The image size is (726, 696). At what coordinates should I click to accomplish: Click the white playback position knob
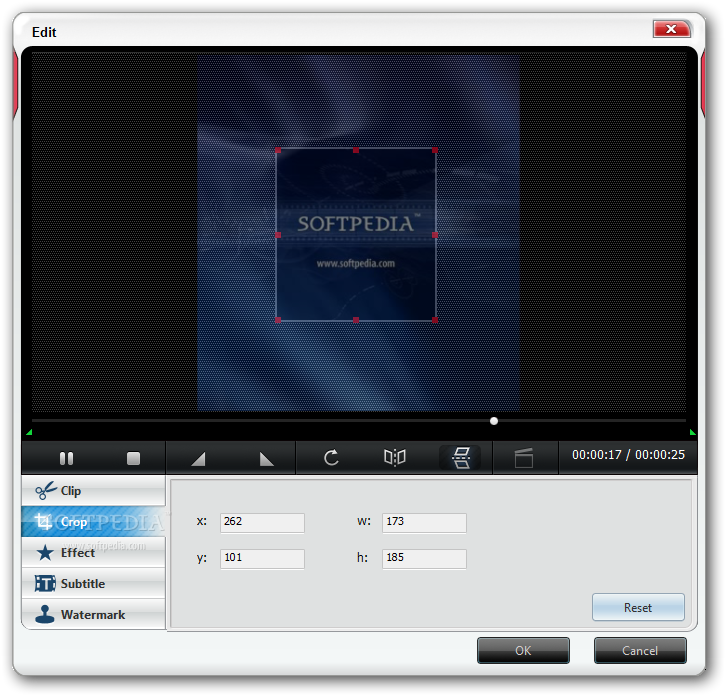[x=494, y=421]
